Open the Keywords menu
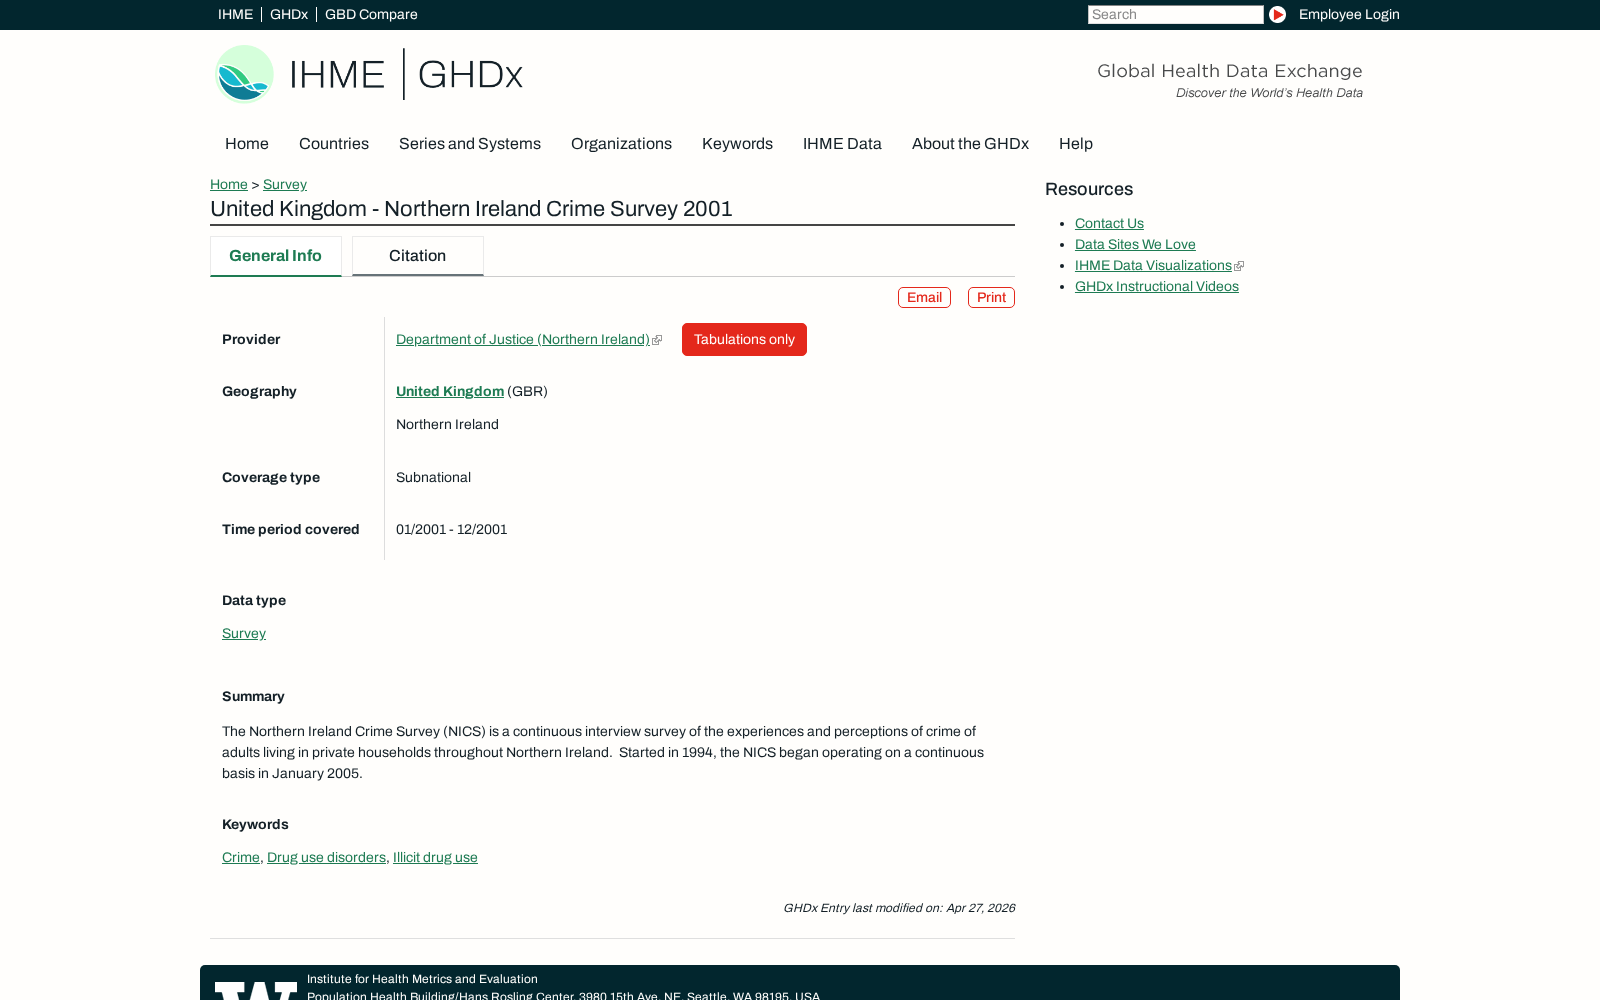Viewport: 1600px width, 1000px height. pyautogui.click(x=737, y=144)
